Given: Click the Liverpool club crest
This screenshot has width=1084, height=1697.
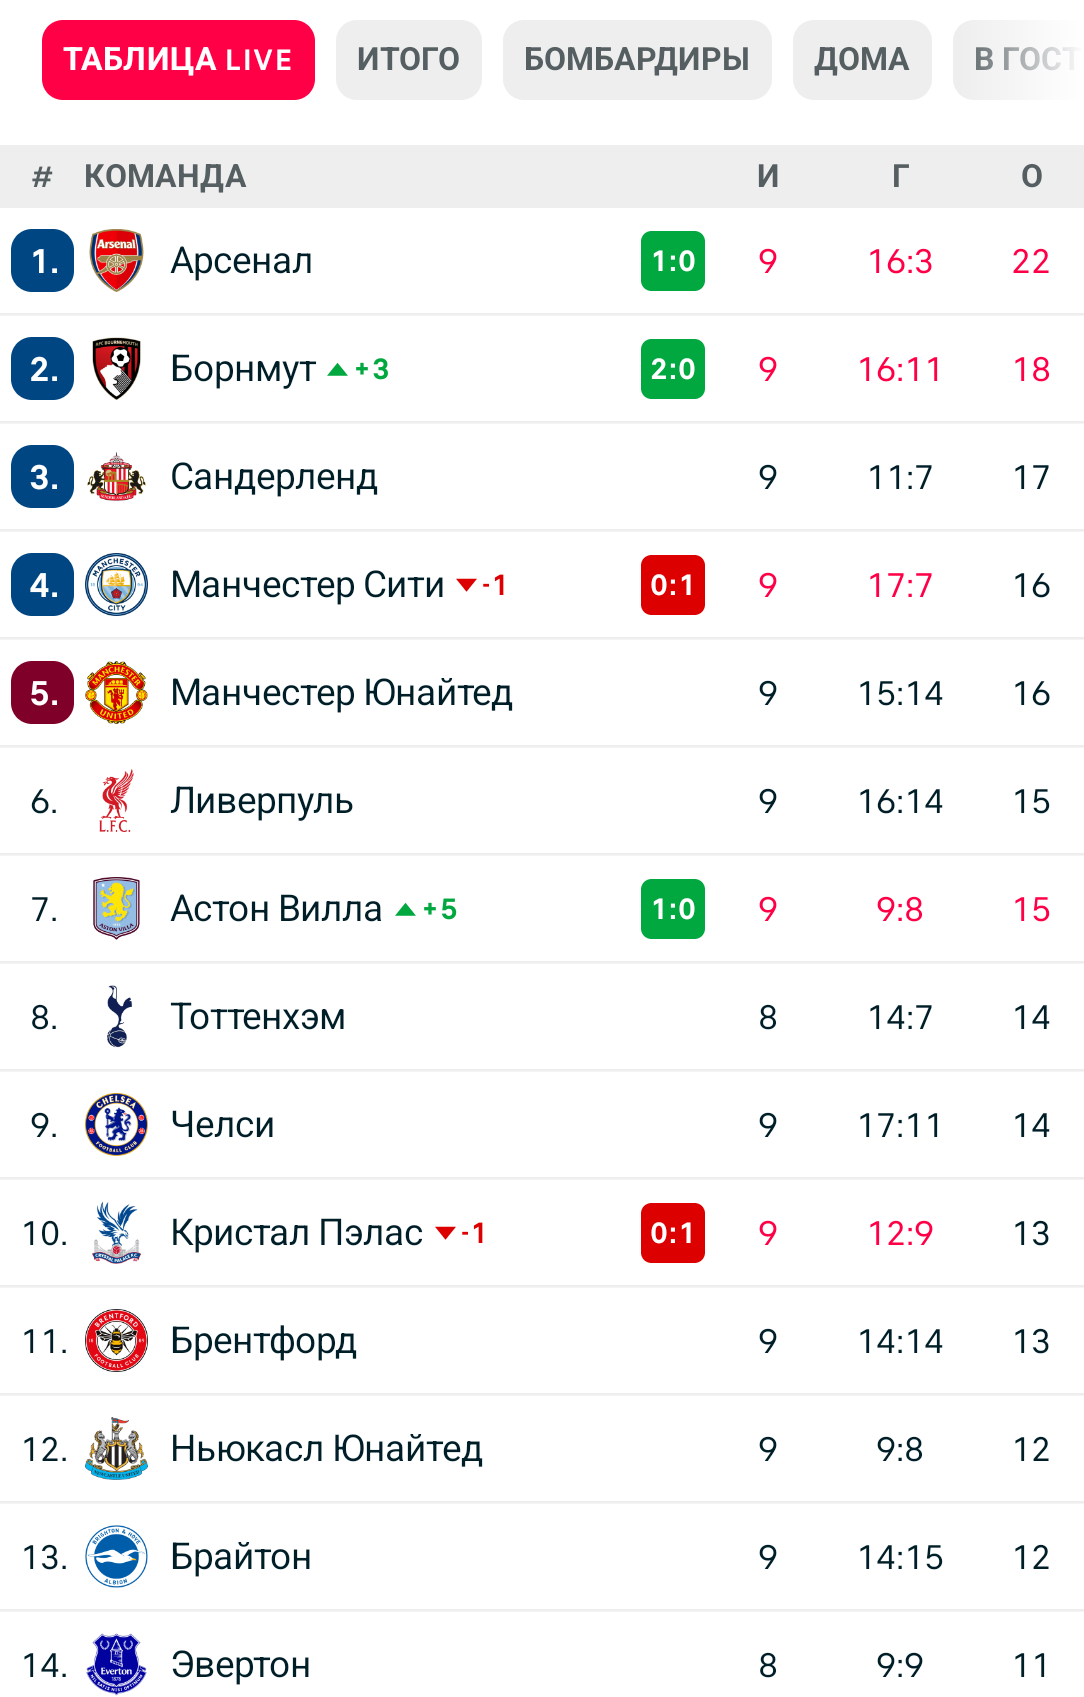Looking at the screenshot, I should (117, 801).
